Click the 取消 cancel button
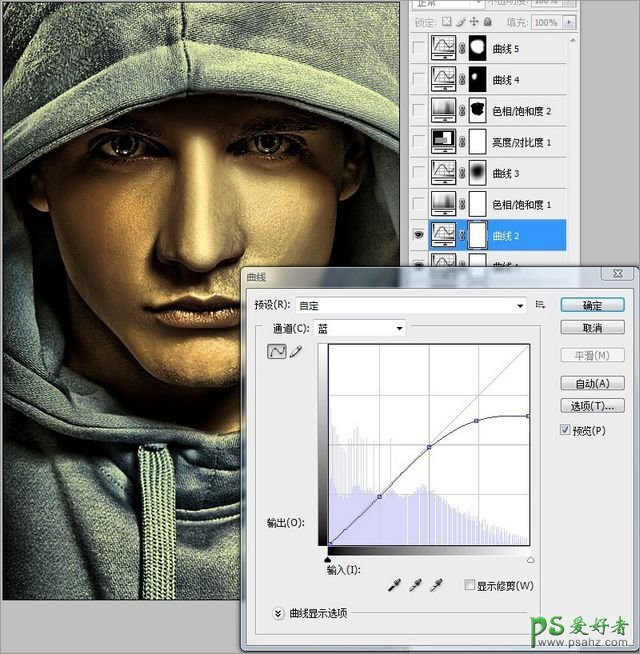 [x=592, y=328]
